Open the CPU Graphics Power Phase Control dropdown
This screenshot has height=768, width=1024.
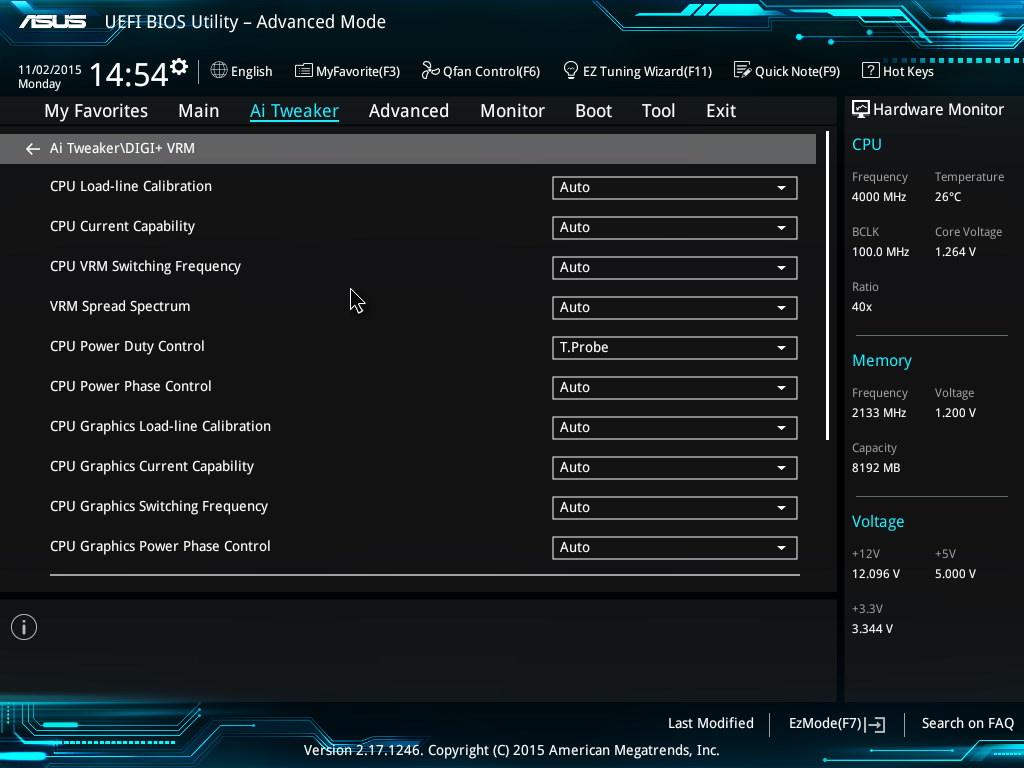click(x=674, y=548)
